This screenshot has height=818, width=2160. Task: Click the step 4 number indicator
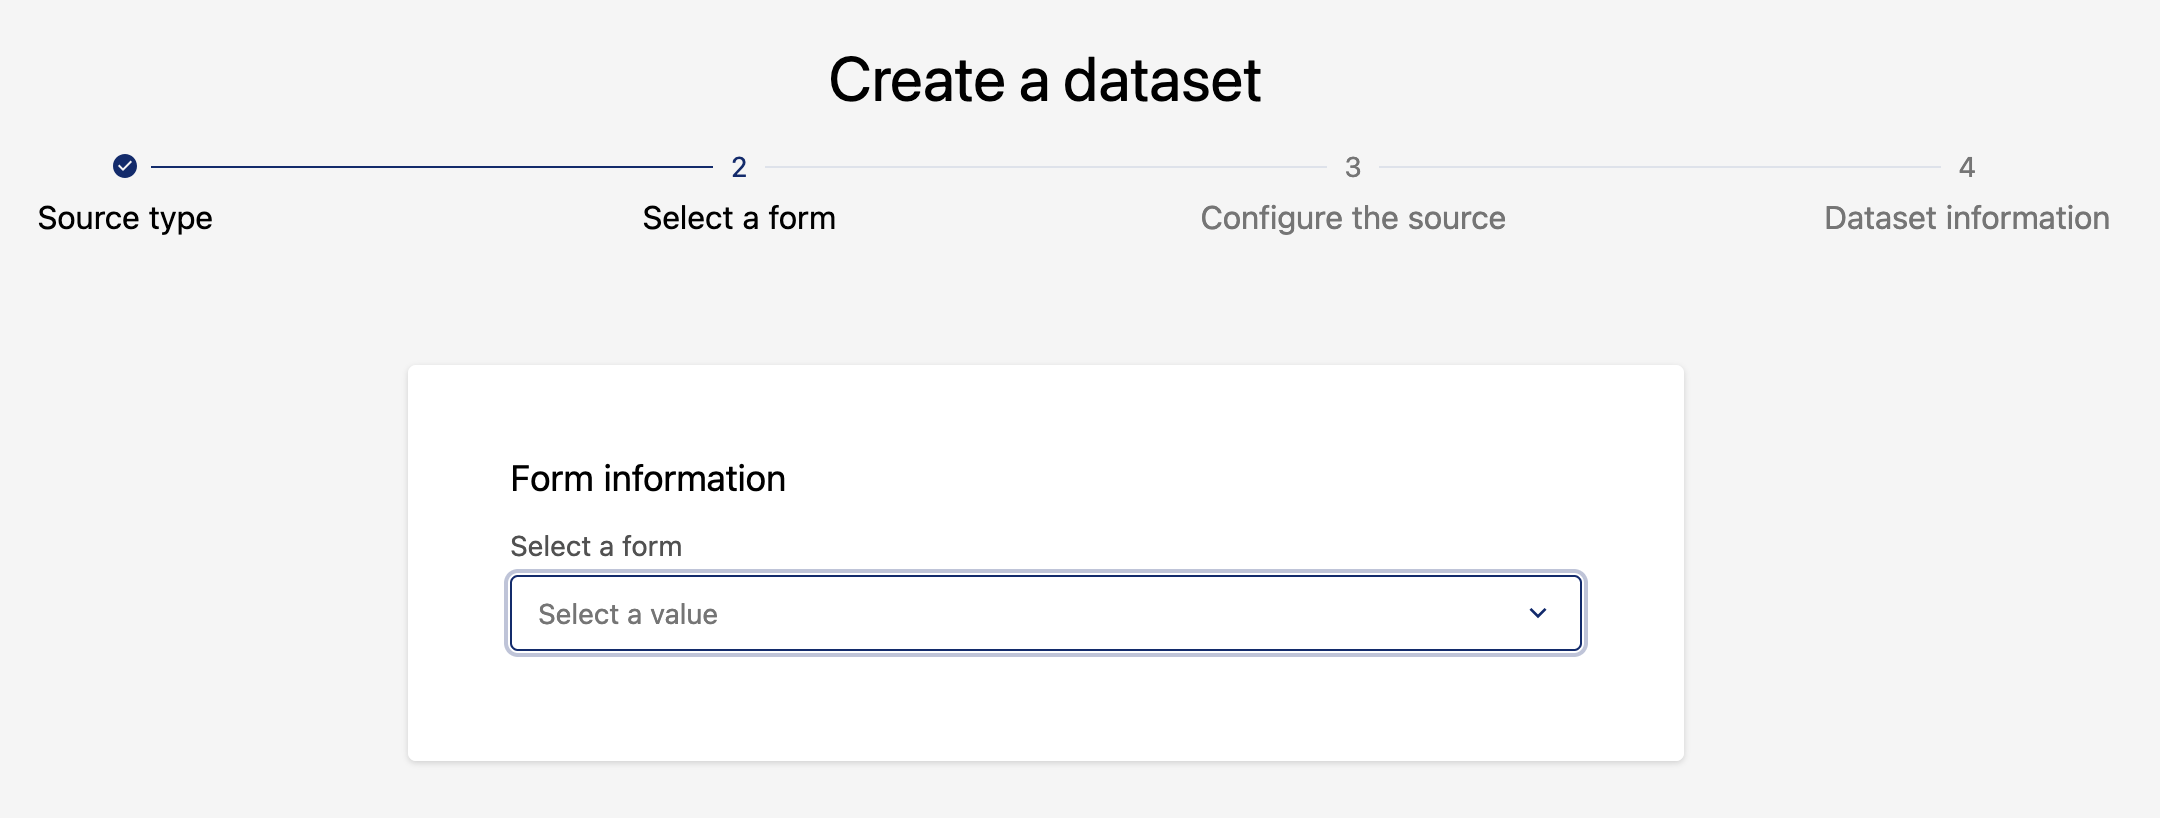point(1966,167)
